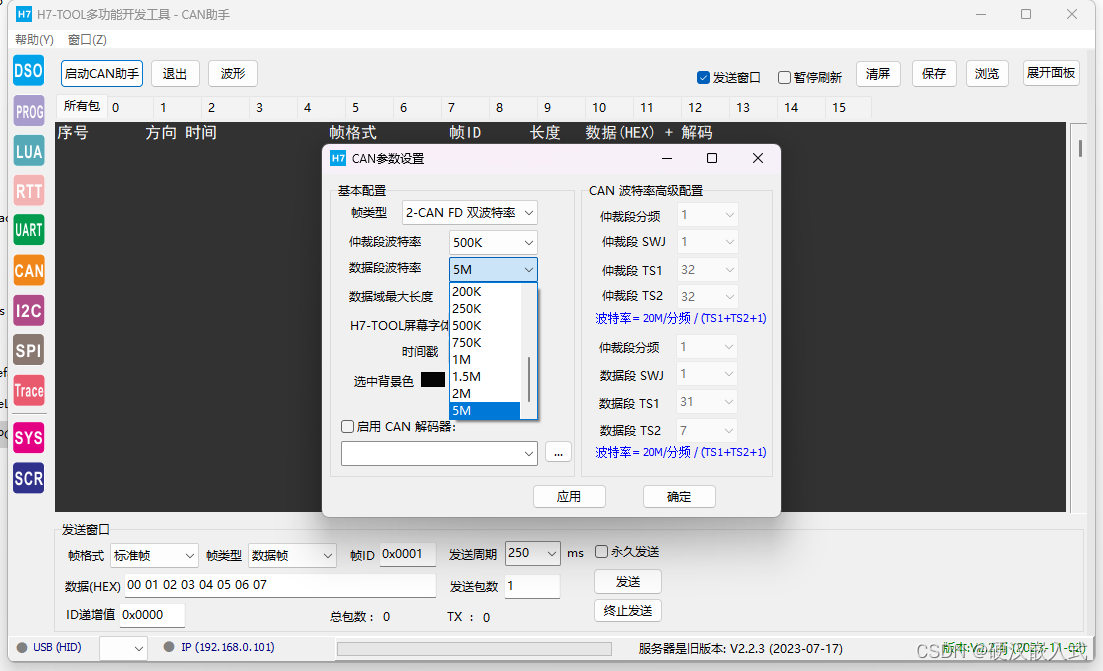Click the 浏览 button

click(x=987, y=73)
